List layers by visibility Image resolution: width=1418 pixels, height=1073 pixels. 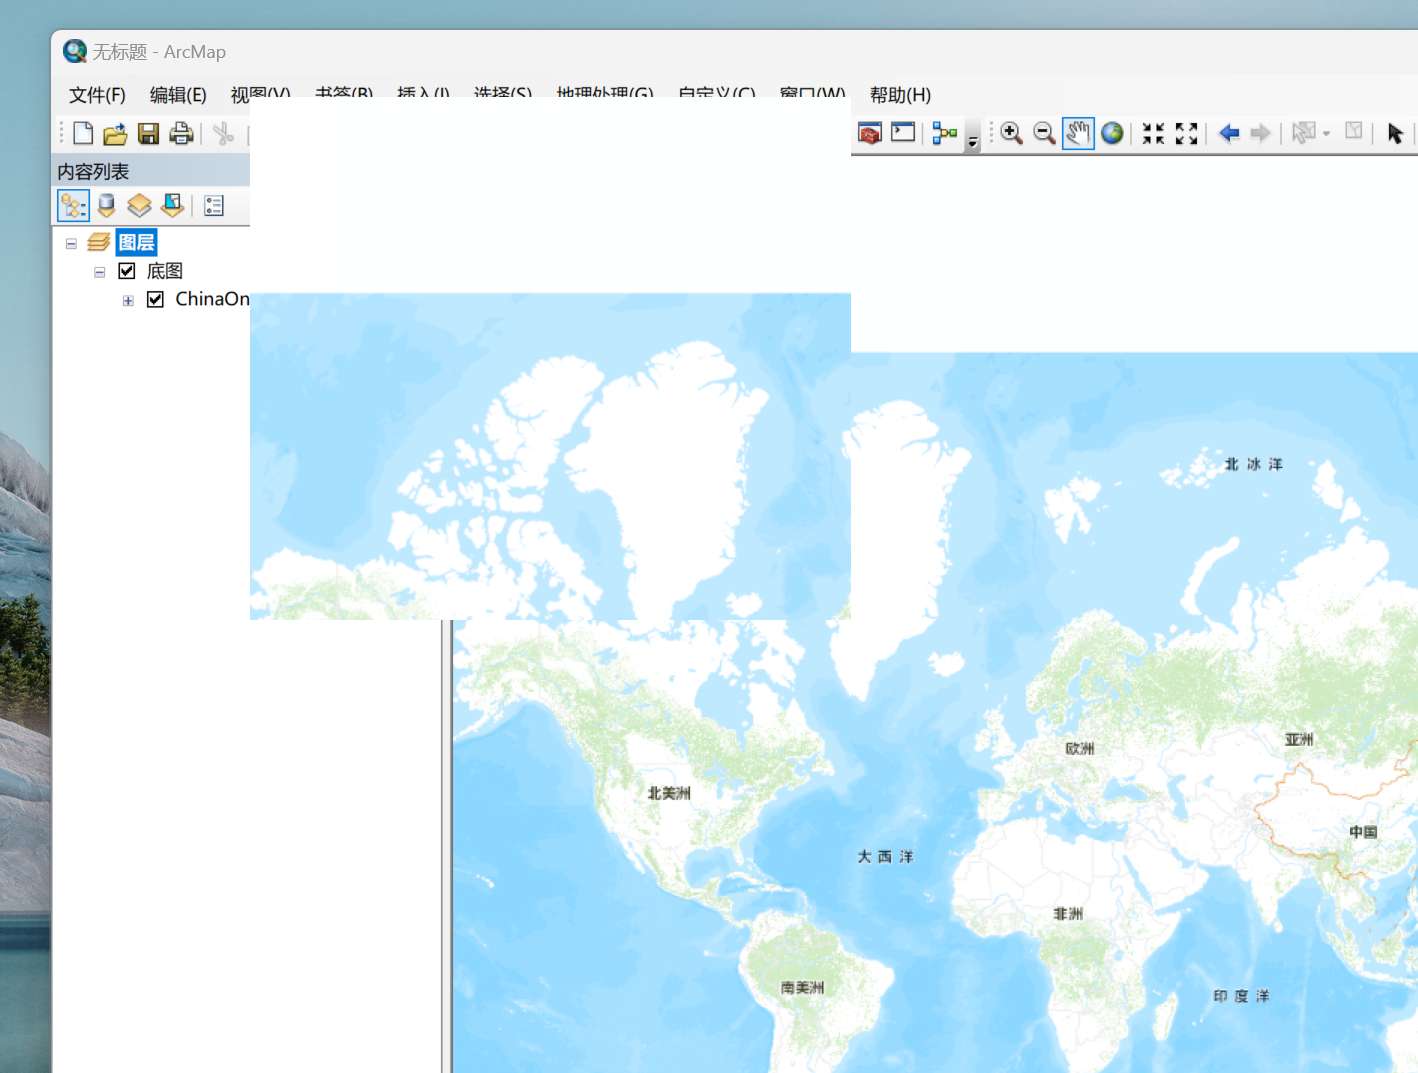coord(139,205)
